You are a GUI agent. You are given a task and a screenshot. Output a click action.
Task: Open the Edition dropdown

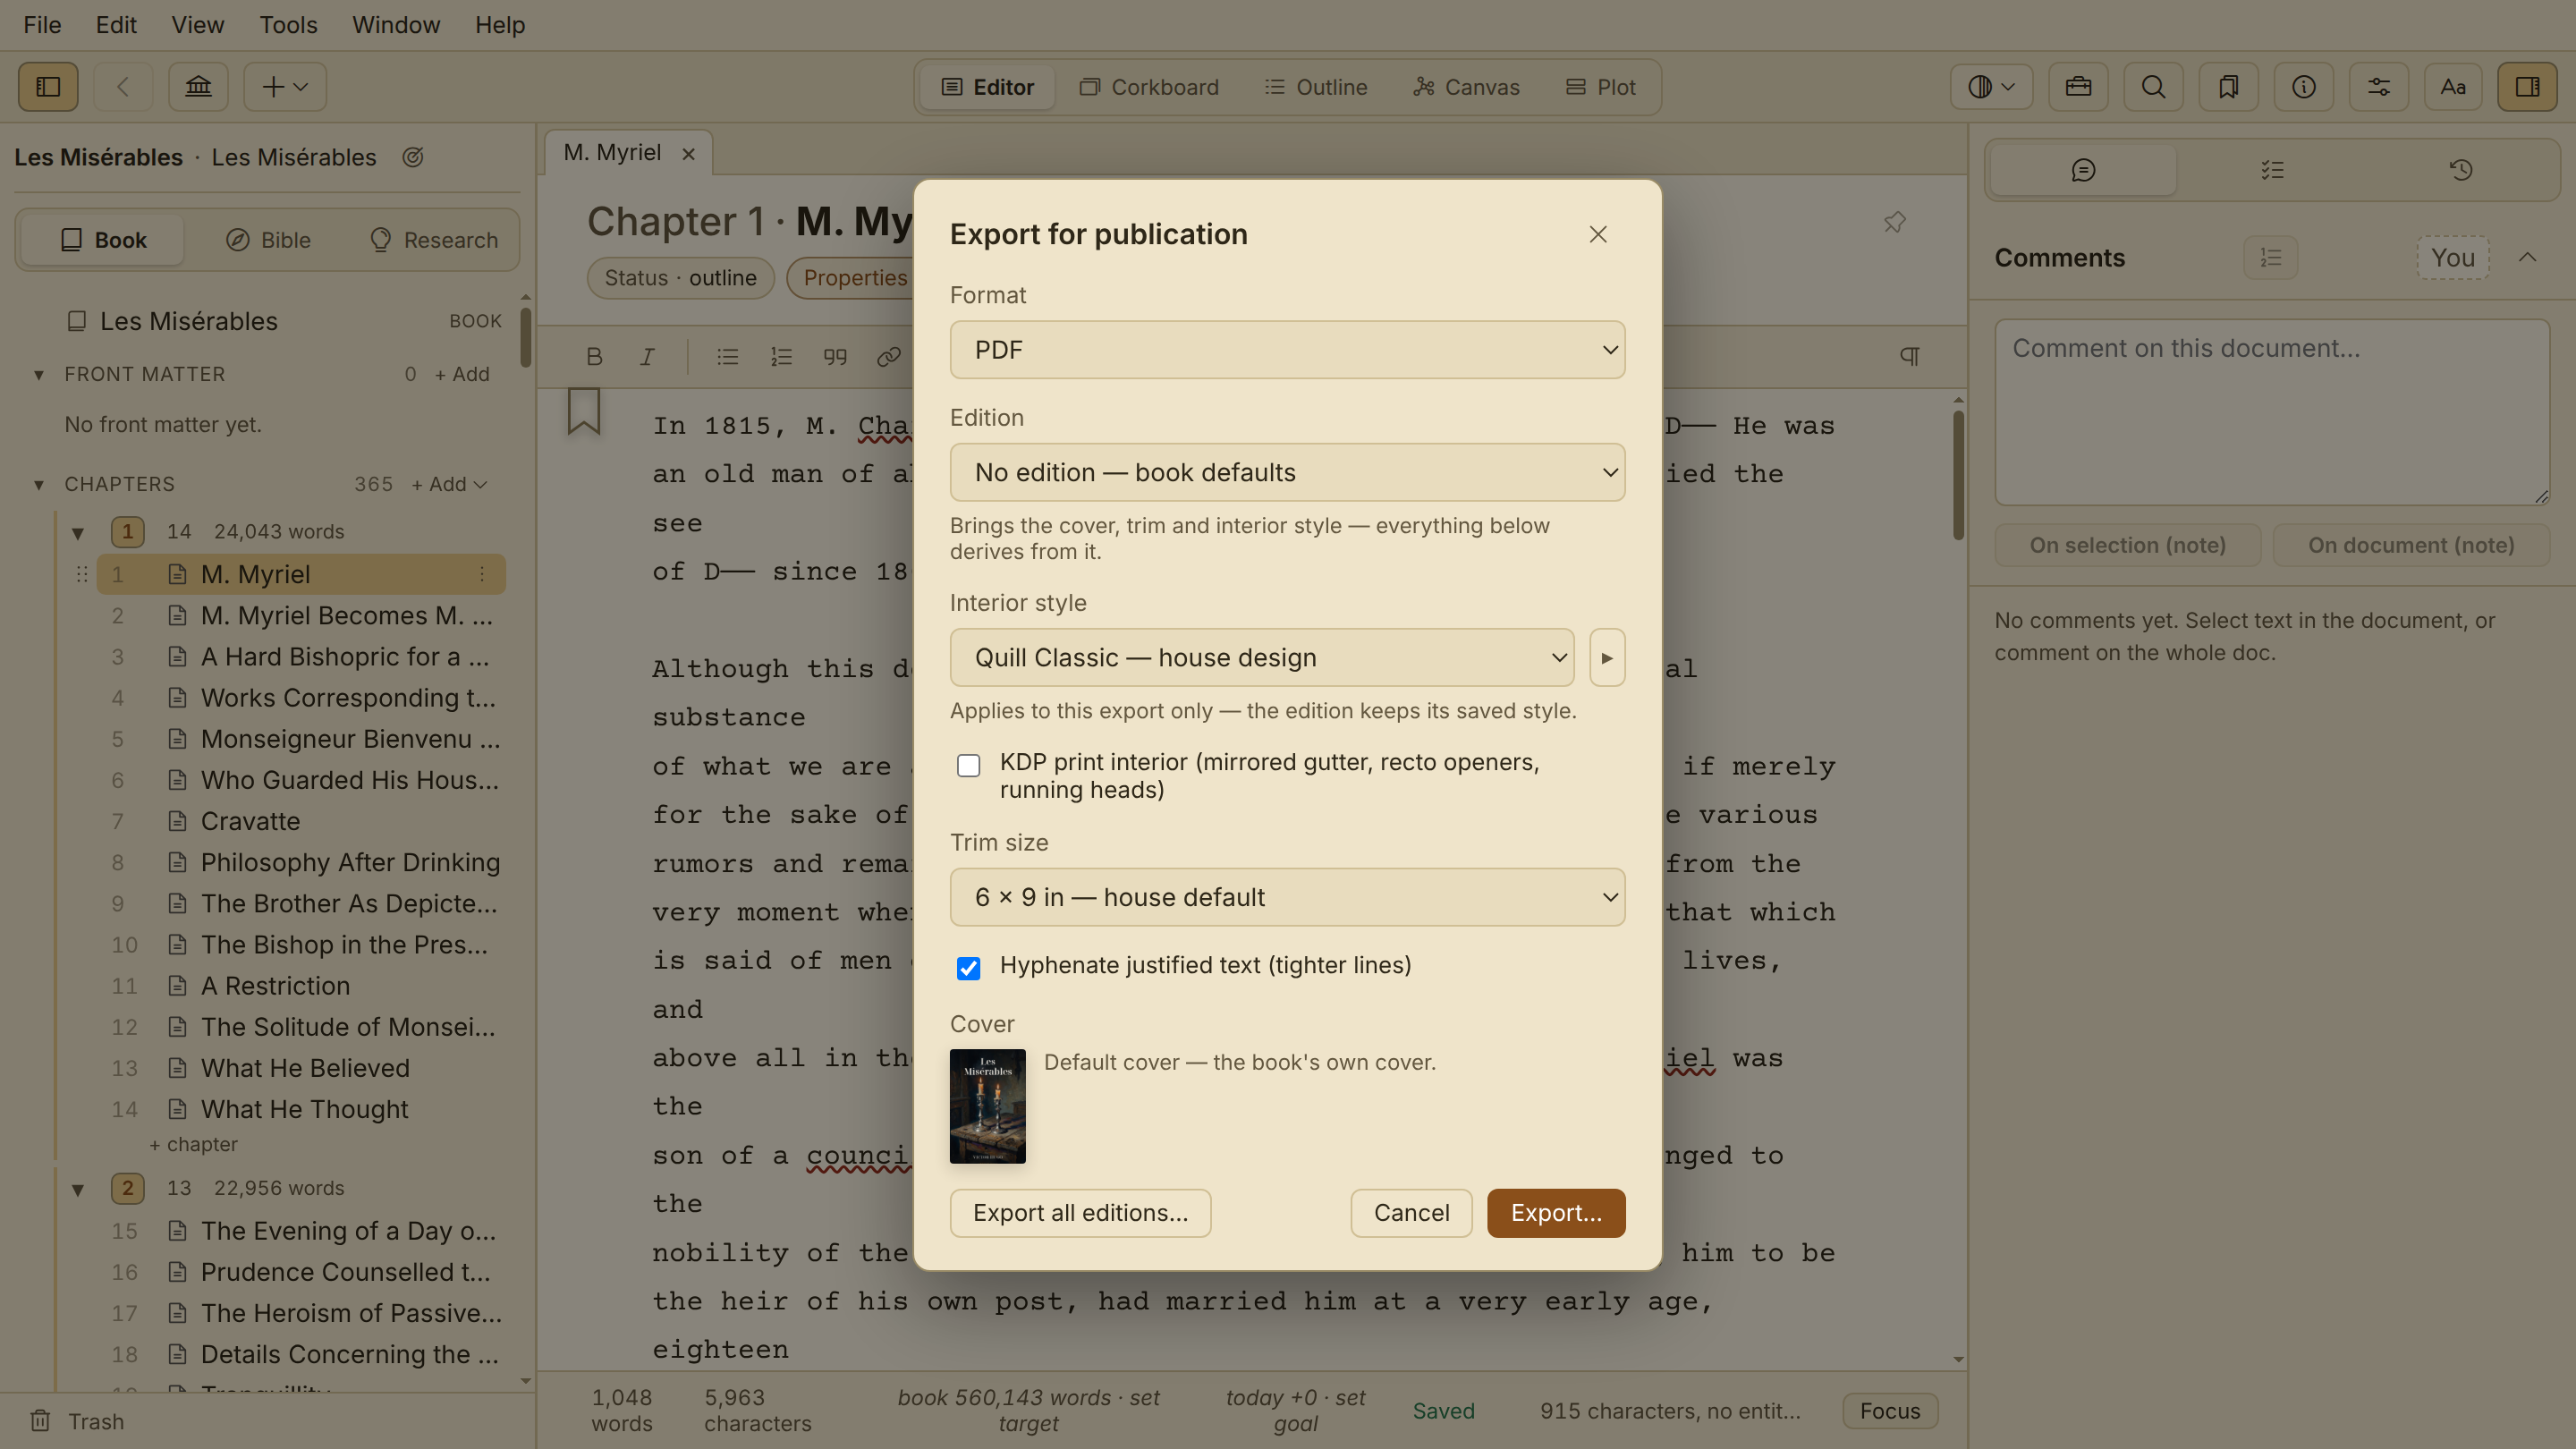pyautogui.click(x=1287, y=472)
